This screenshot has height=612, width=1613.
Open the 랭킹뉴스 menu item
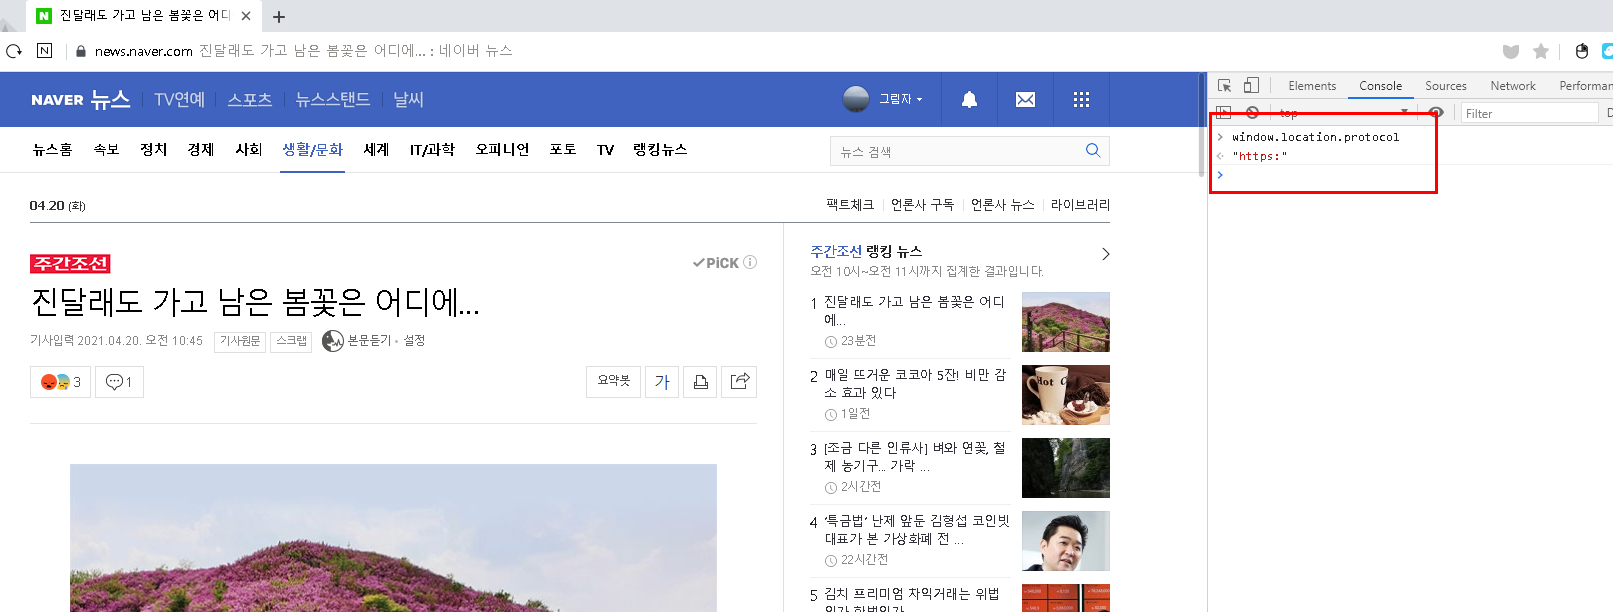point(660,150)
